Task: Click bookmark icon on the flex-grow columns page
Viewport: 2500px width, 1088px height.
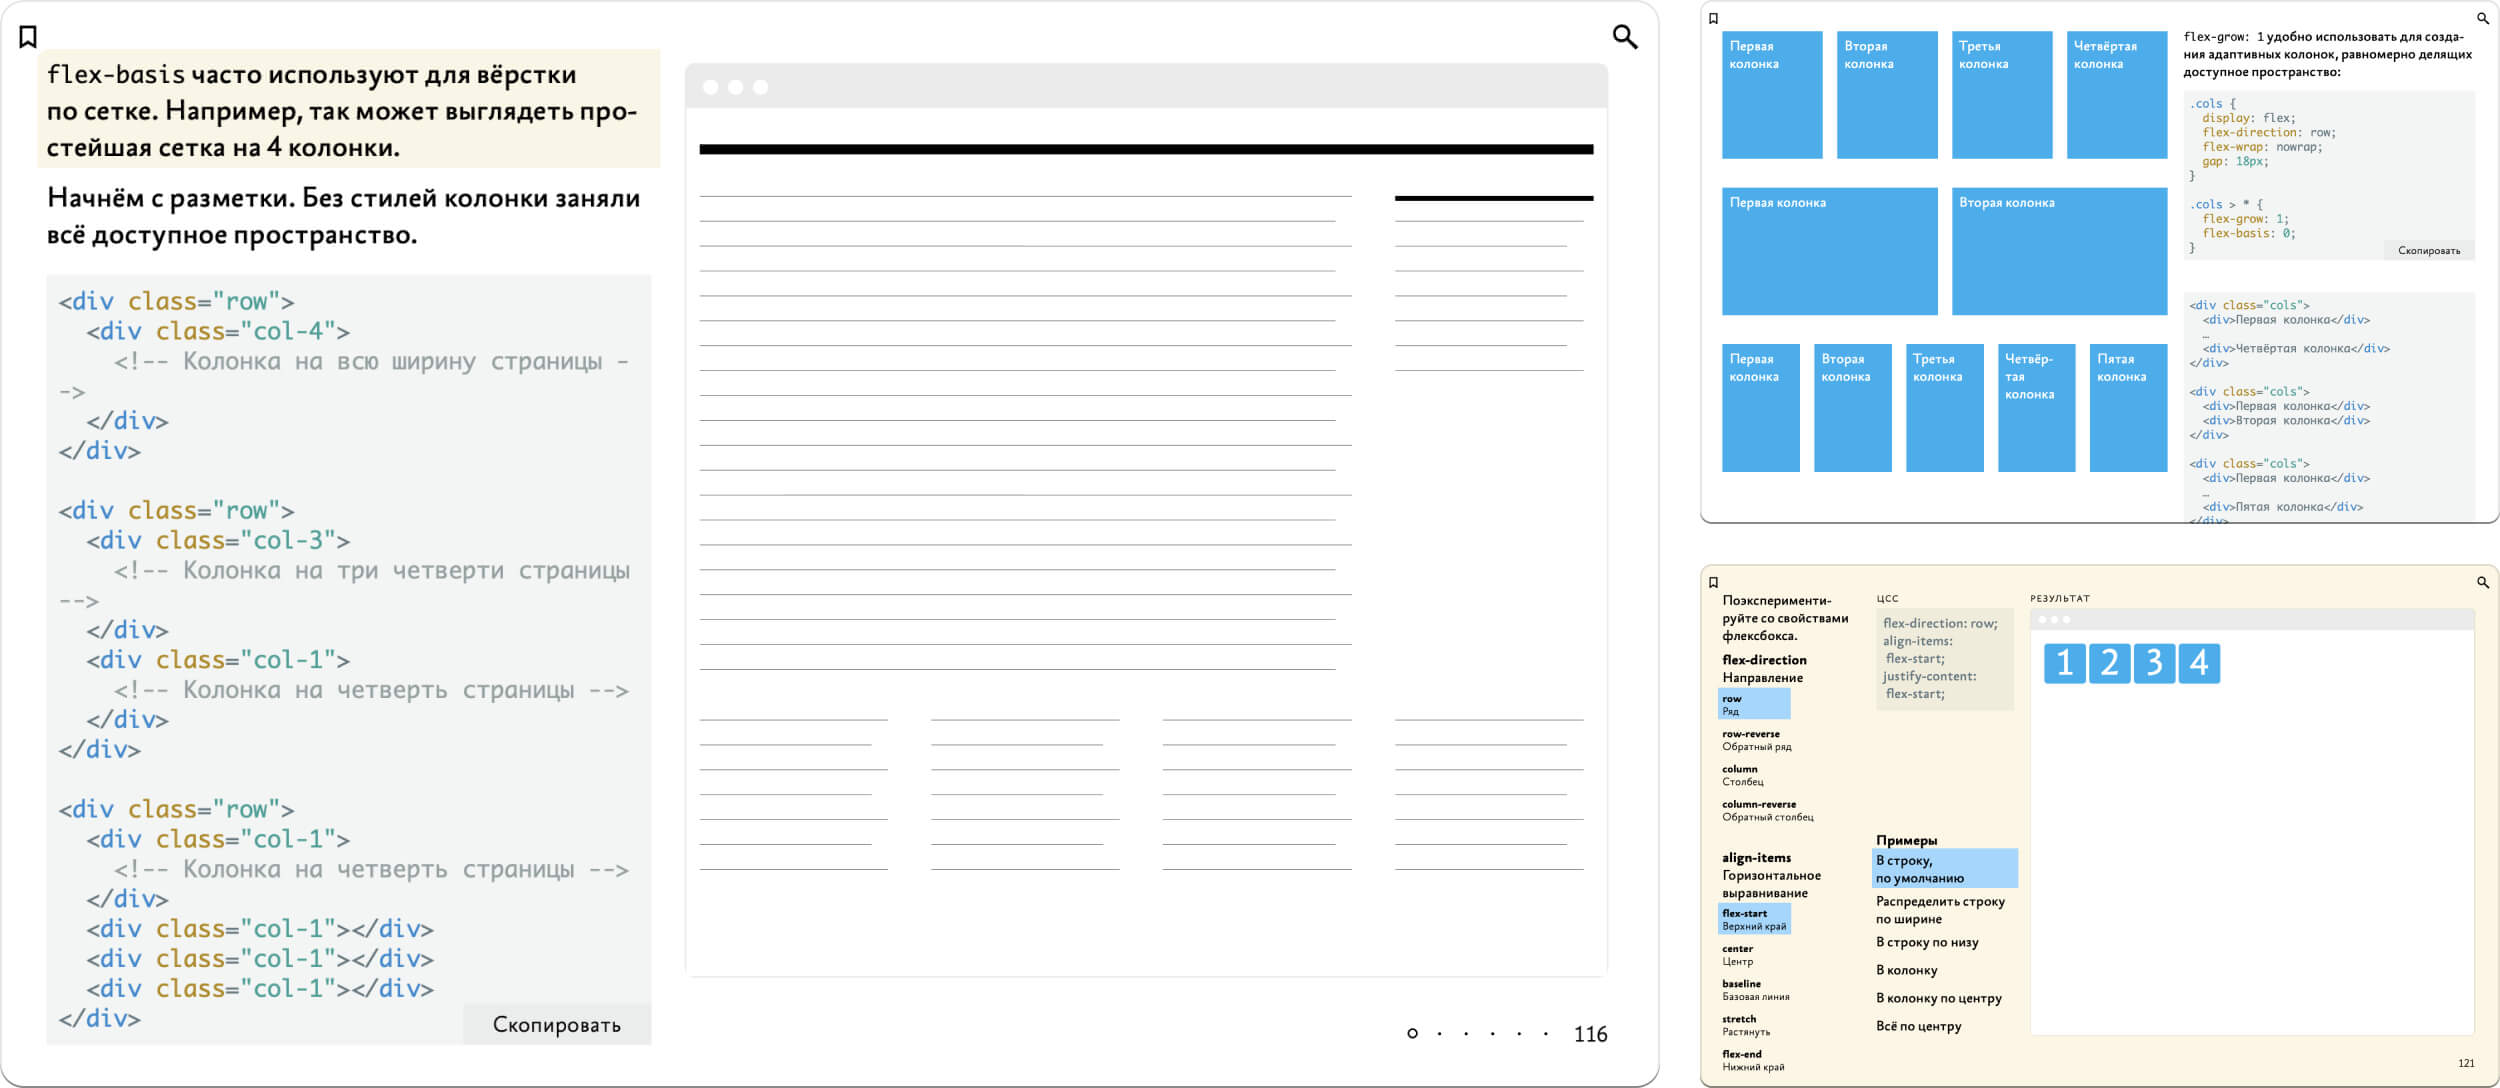Action: [x=1713, y=18]
